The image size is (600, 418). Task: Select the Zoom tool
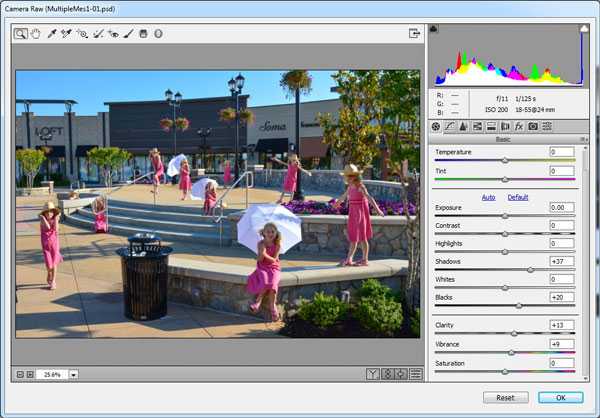click(x=21, y=33)
